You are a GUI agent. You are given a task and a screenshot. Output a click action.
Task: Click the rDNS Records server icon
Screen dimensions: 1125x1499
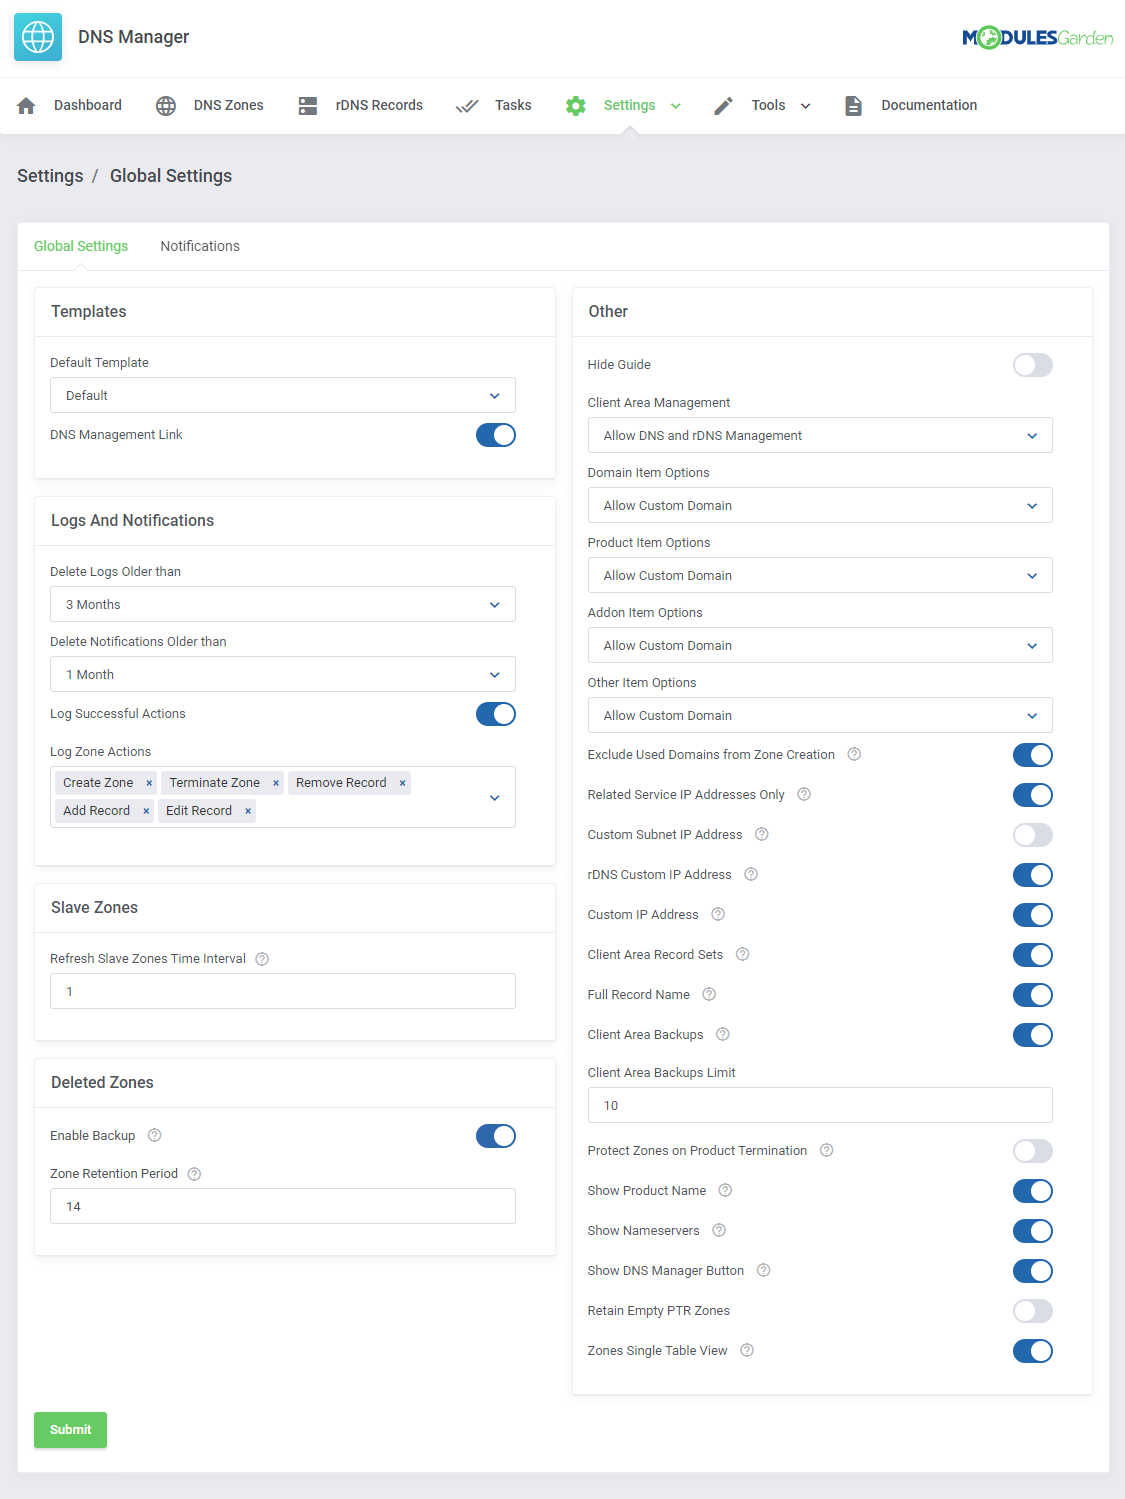click(308, 106)
